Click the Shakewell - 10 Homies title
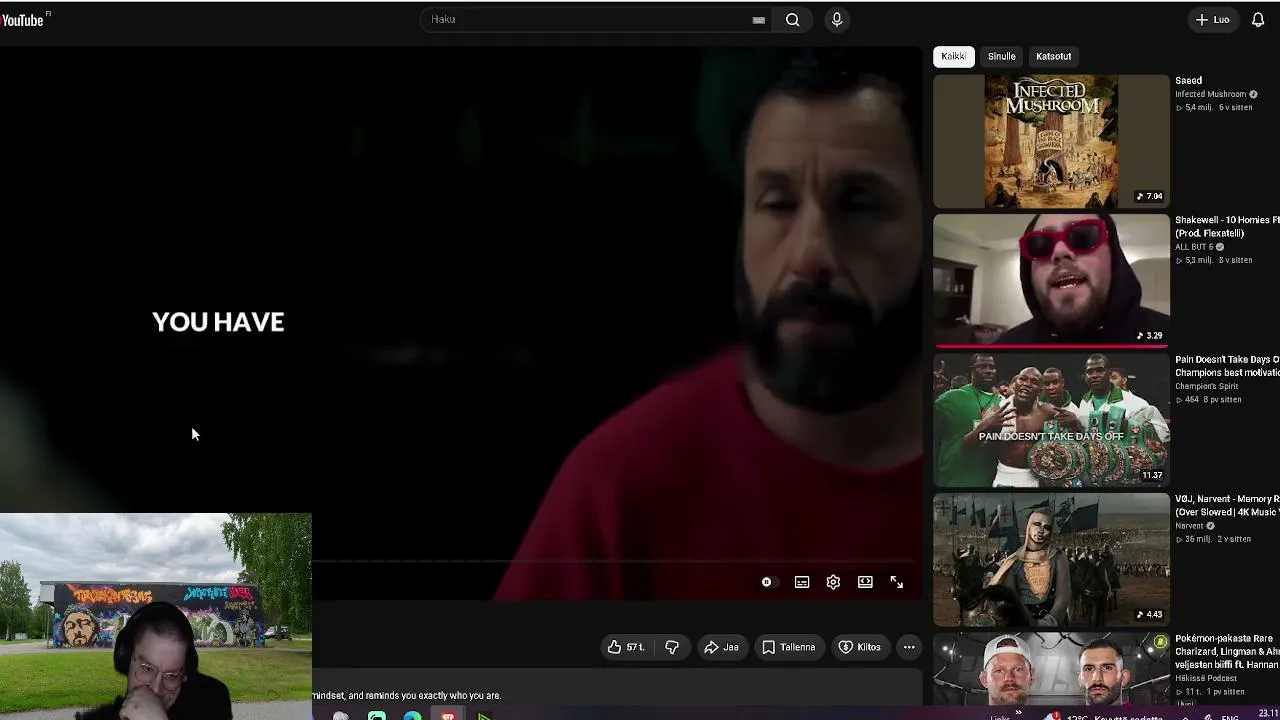The image size is (1280, 720). click(x=1227, y=226)
